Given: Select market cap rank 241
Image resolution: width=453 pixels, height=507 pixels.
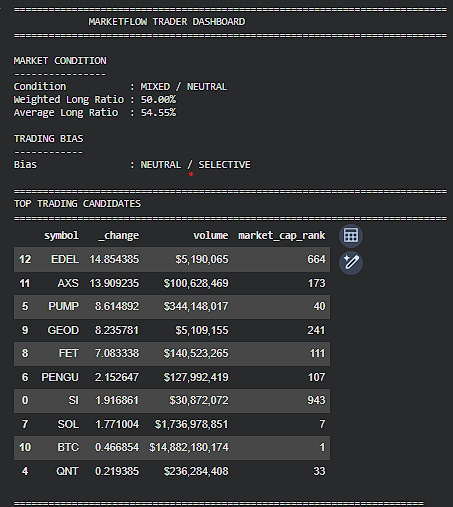Looking at the screenshot, I should point(316,330).
